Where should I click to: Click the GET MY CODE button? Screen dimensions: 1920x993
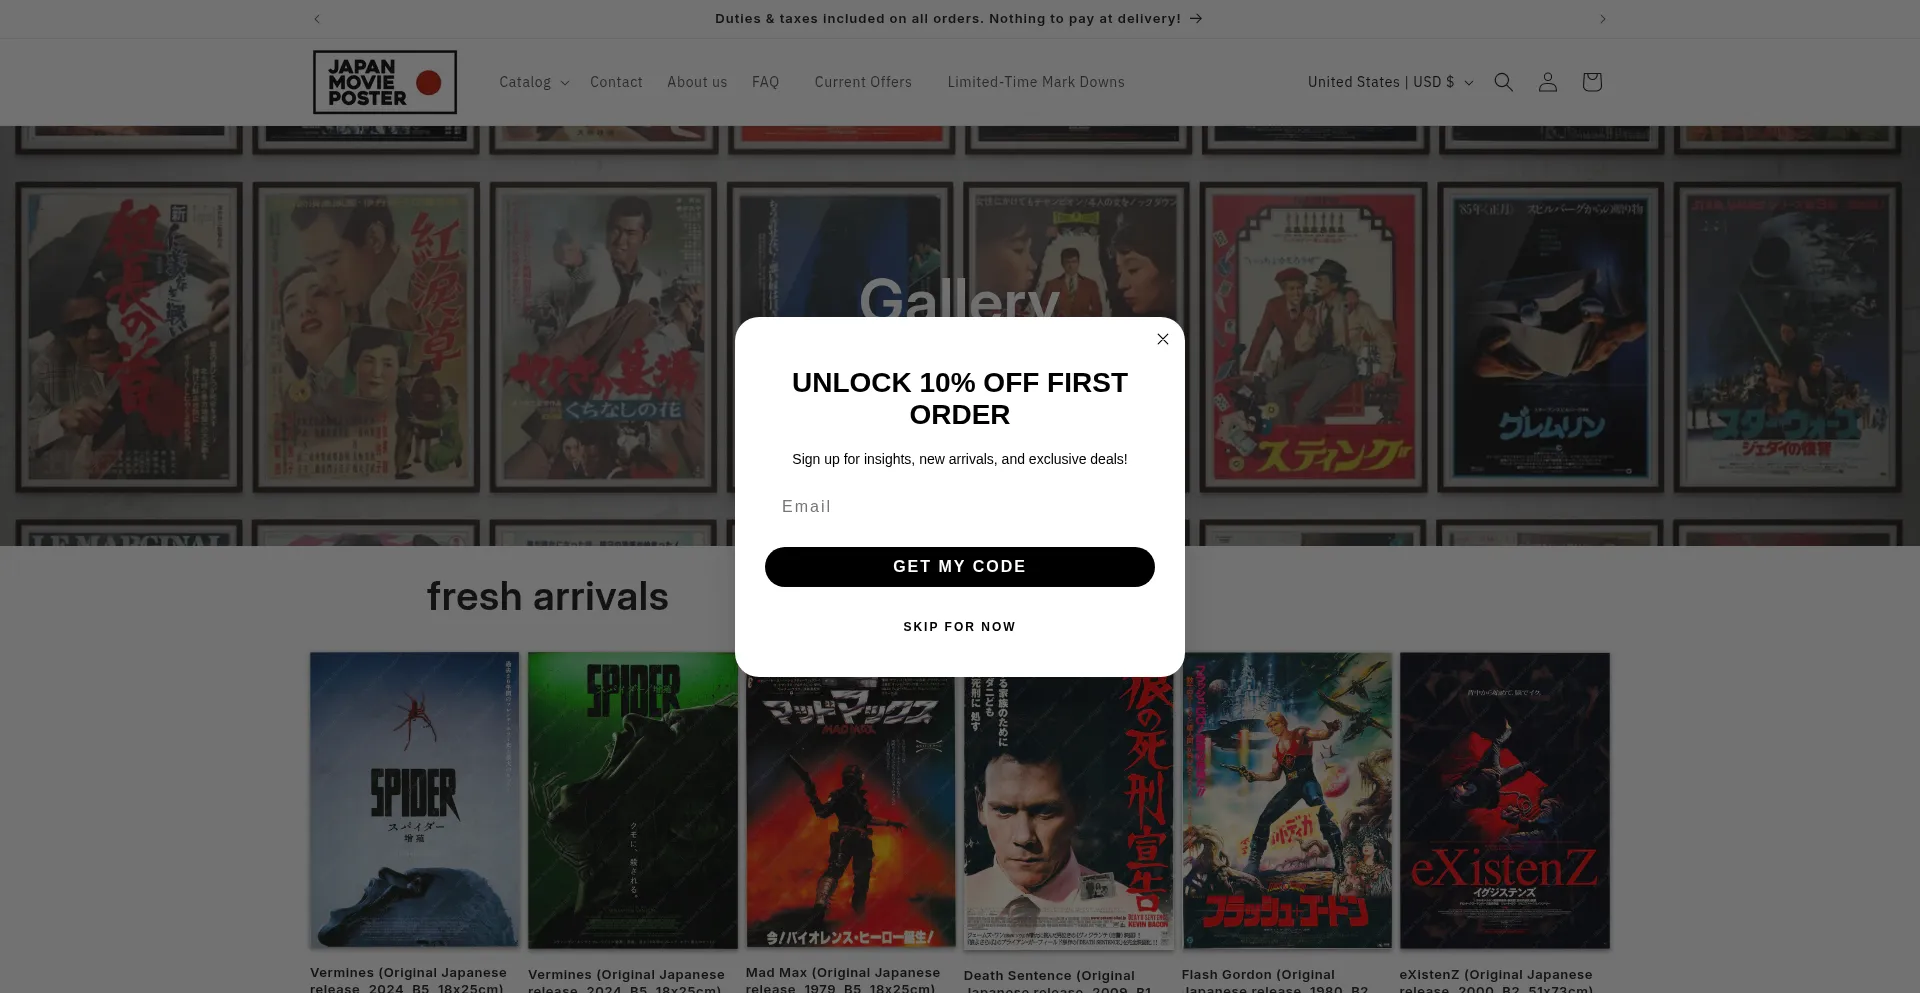tap(959, 567)
